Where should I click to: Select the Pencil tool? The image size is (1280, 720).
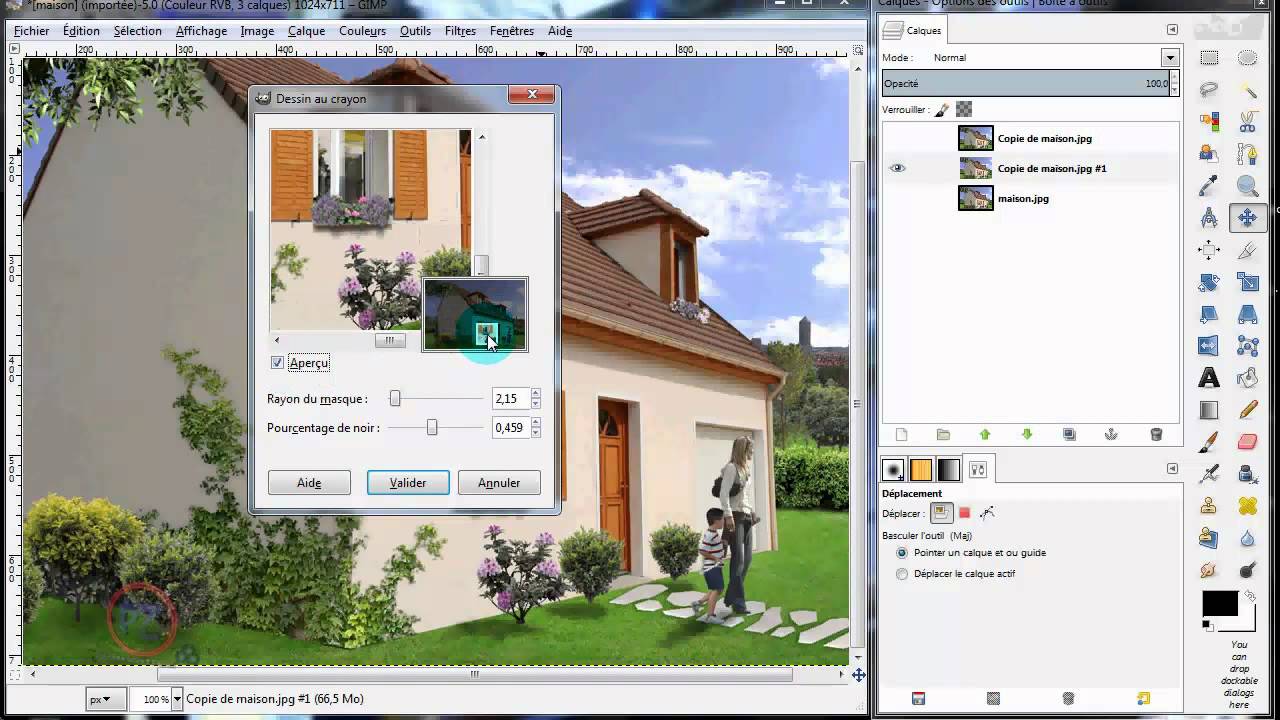(x=1247, y=410)
